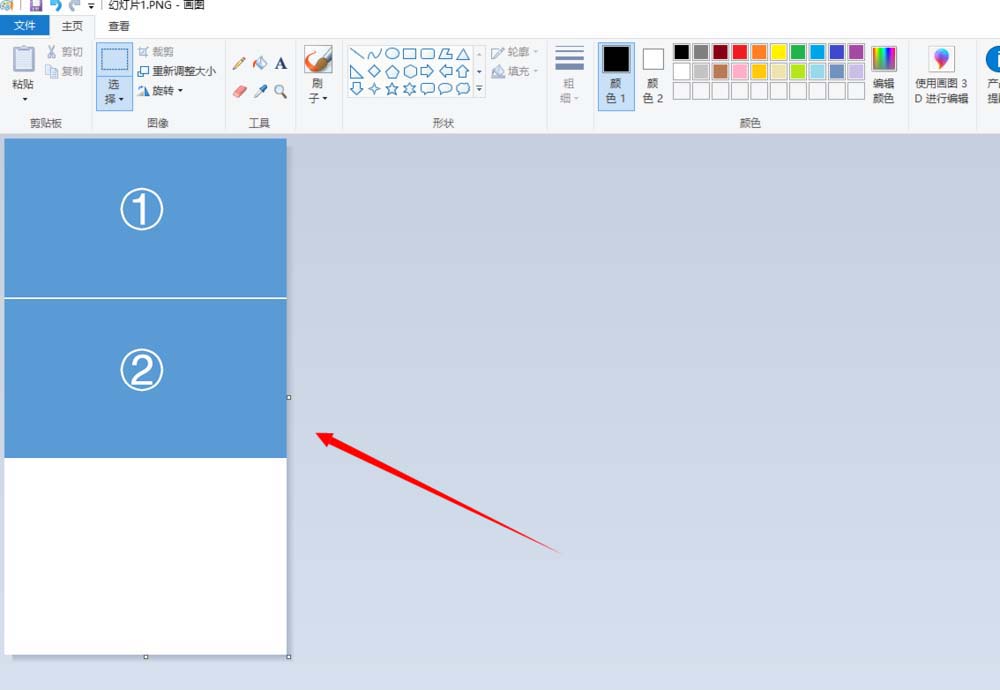
Task: Choose the Rounded rectangular callout shape
Action: pos(427,88)
